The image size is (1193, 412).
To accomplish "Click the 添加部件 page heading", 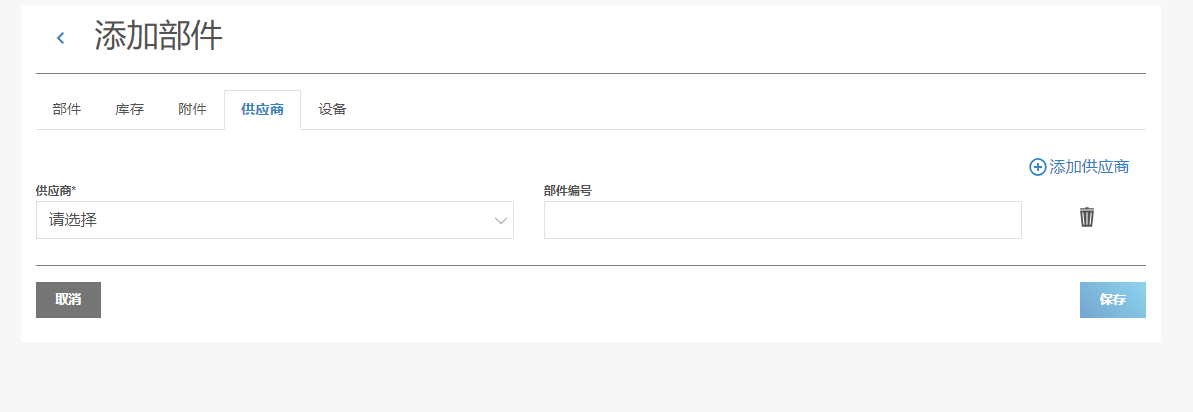I will [x=159, y=37].
